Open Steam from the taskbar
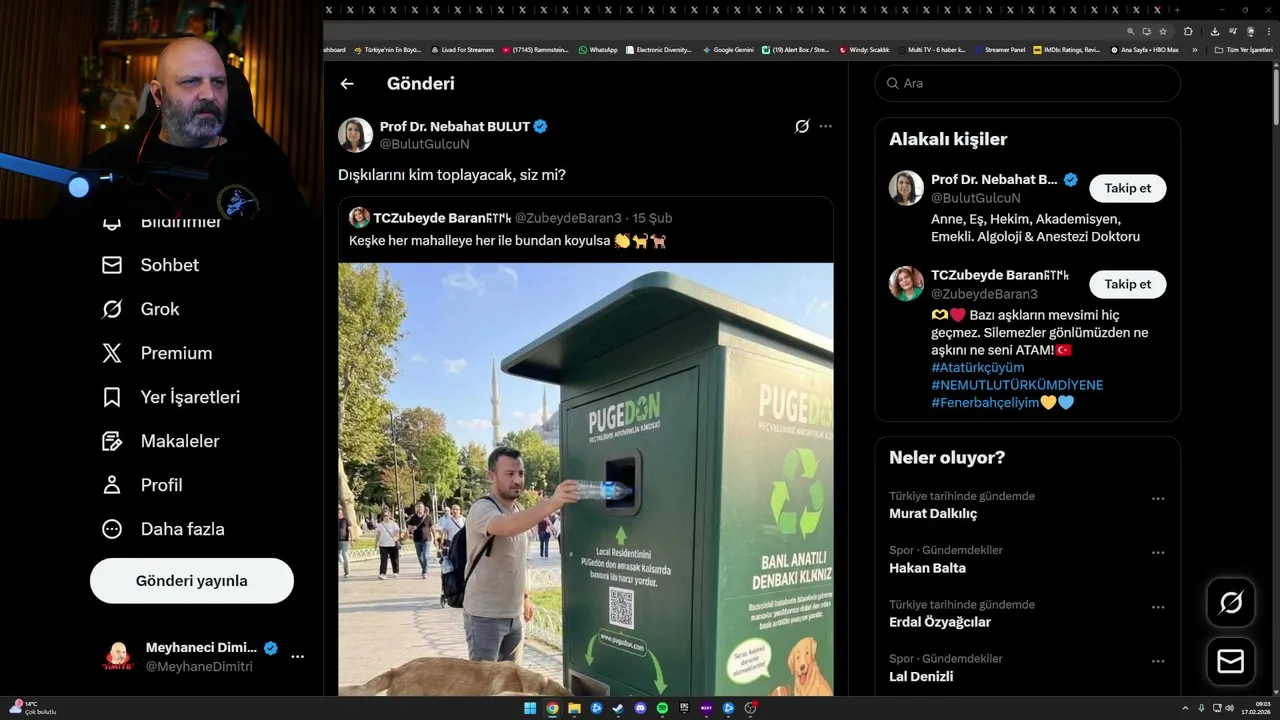The image size is (1280, 720). click(x=618, y=708)
